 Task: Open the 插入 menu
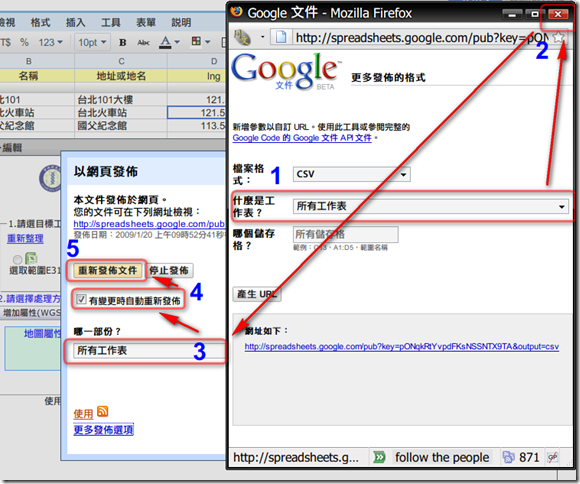point(75,23)
